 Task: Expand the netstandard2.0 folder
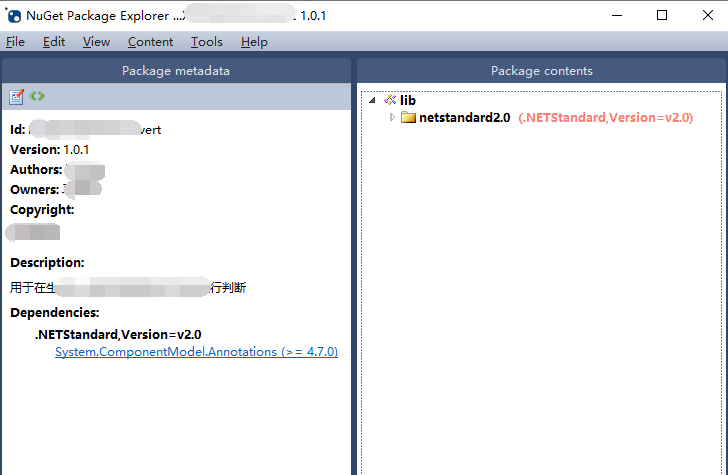click(x=392, y=117)
